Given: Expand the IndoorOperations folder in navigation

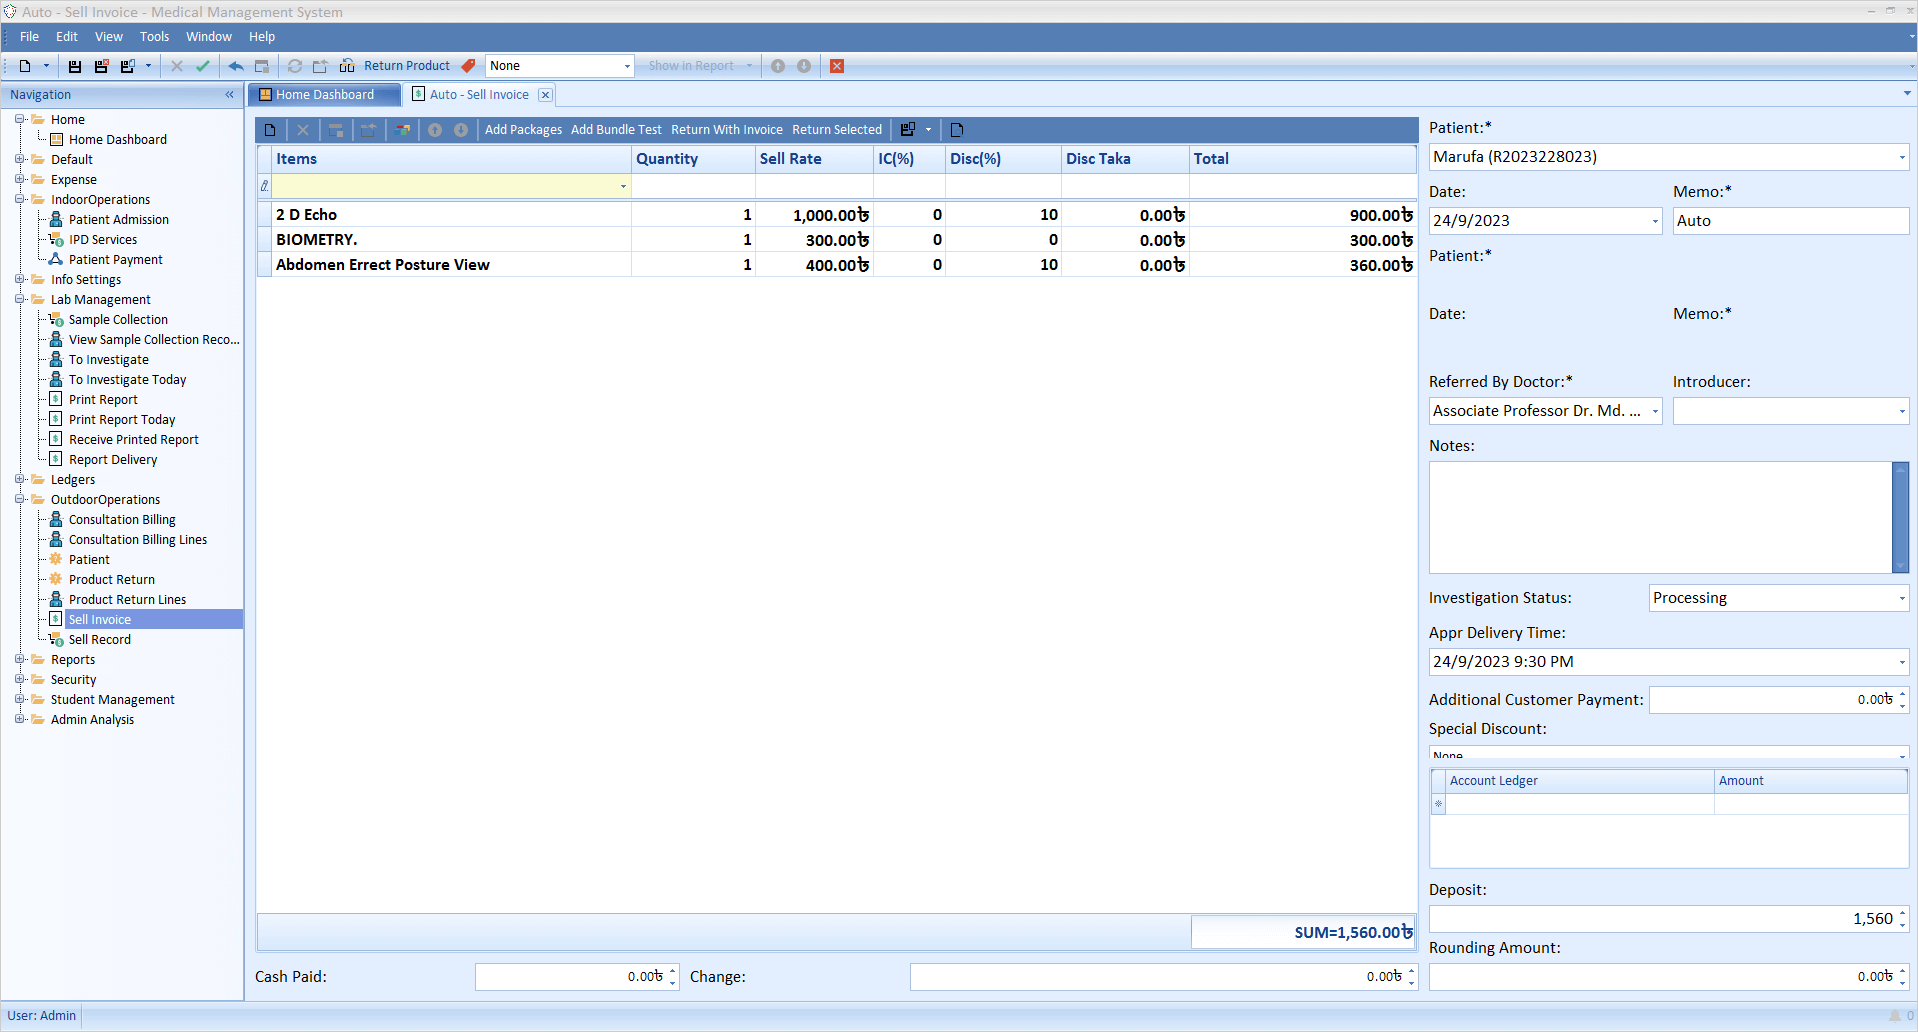Looking at the screenshot, I should 18,199.
